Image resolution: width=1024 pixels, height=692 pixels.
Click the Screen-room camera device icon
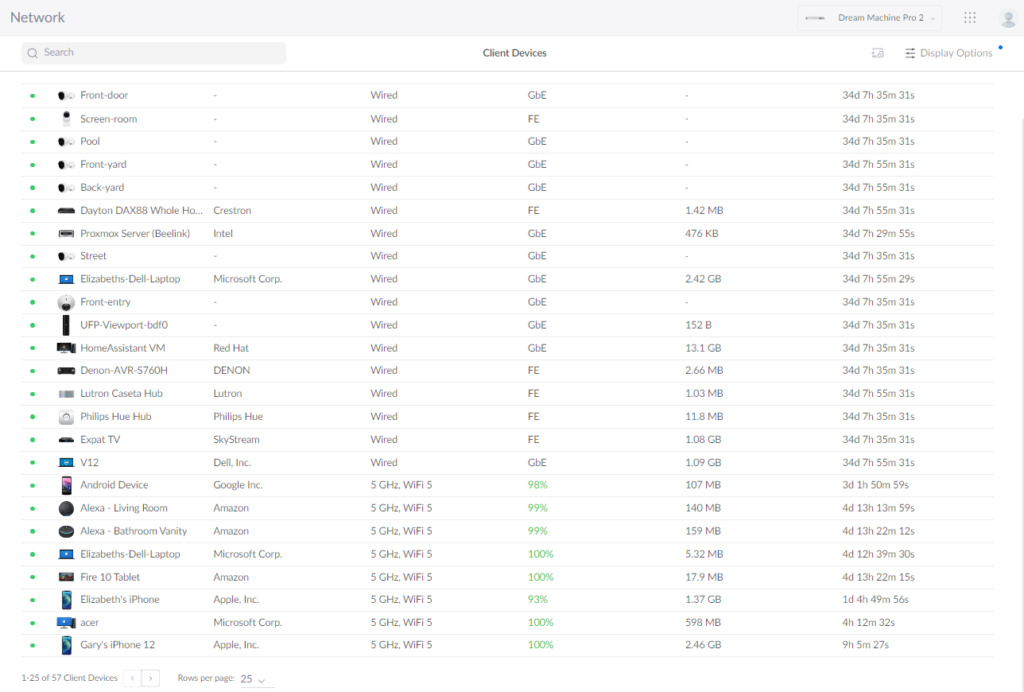coord(66,119)
